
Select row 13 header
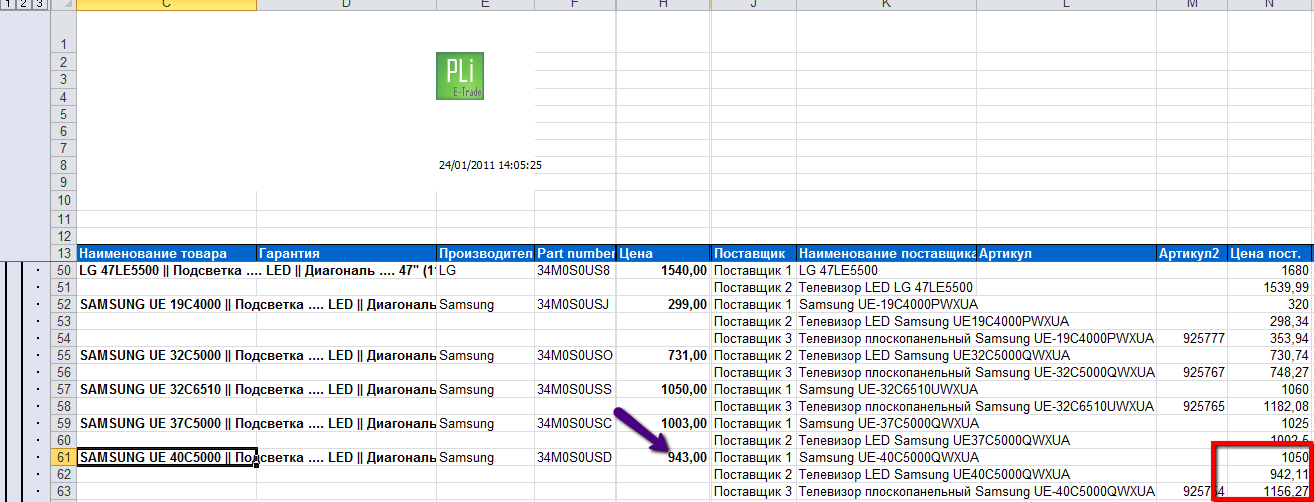63,253
